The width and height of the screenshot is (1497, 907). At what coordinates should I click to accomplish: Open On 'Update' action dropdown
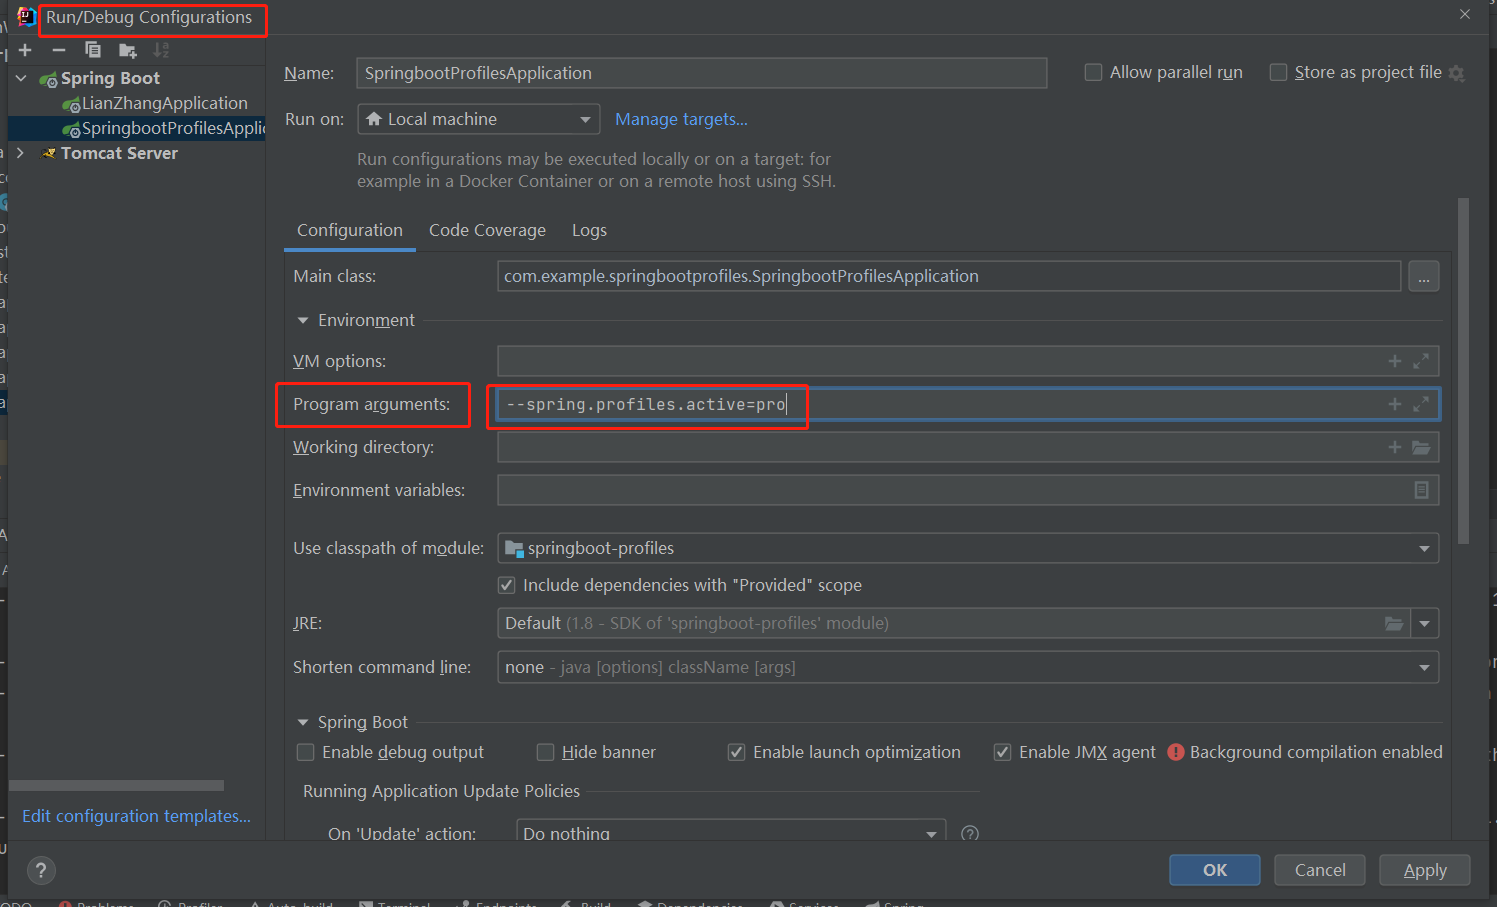pos(731,832)
